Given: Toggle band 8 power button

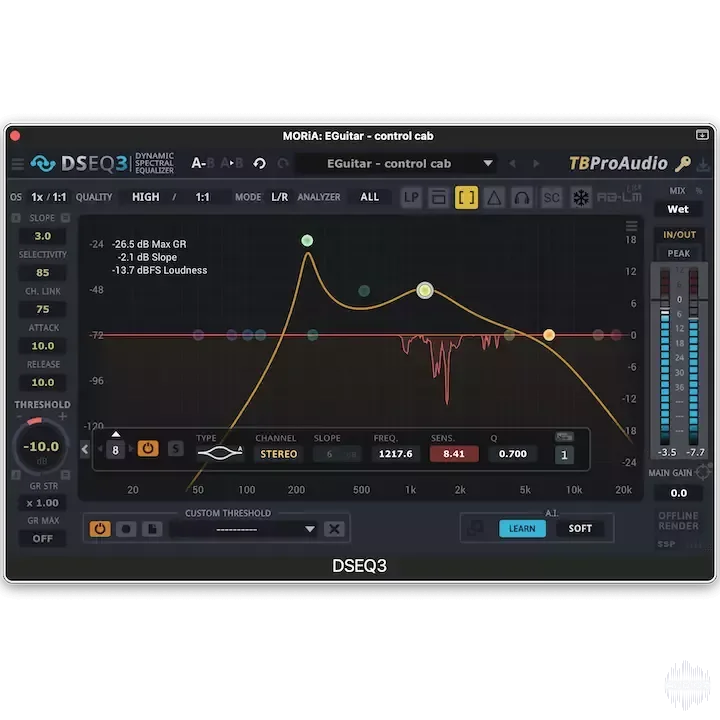Looking at the screenshot, I should [148, 449].
